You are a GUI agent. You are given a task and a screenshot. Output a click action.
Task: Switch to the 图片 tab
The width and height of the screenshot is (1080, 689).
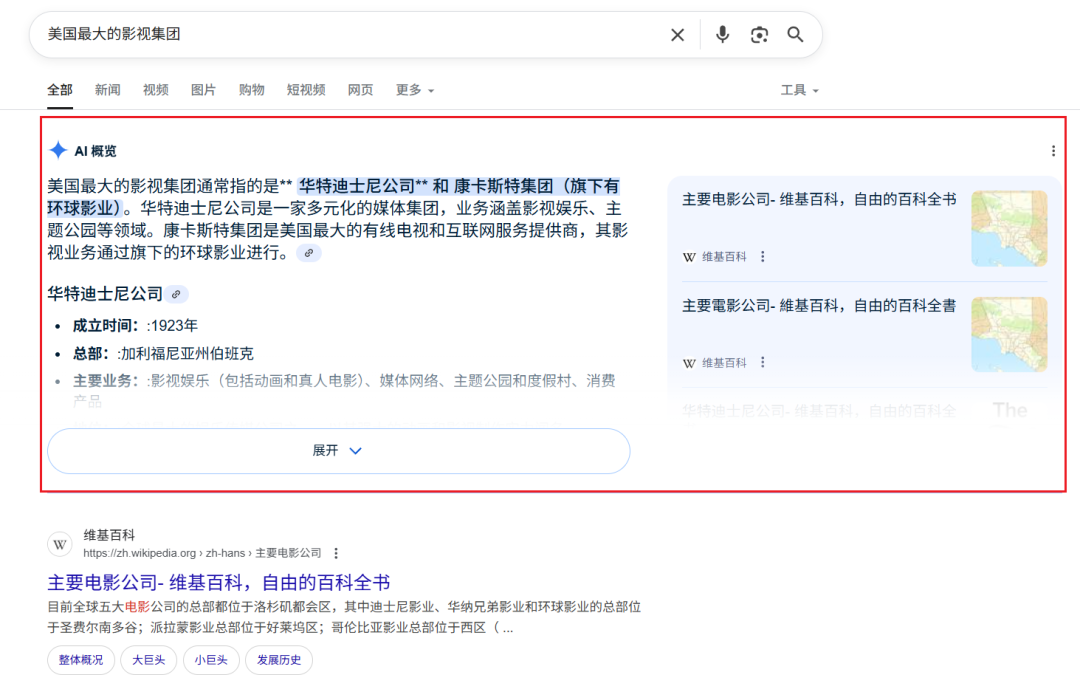[x=203, y=90]
